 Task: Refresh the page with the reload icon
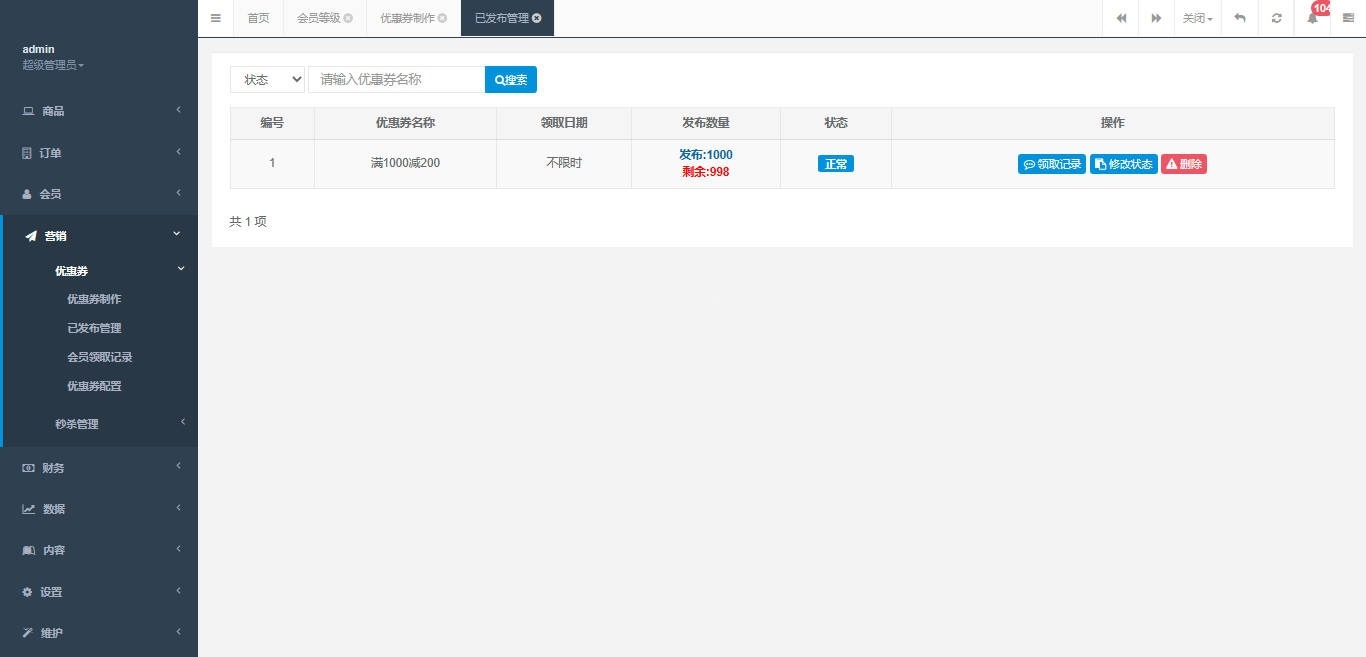[1276, 18]
